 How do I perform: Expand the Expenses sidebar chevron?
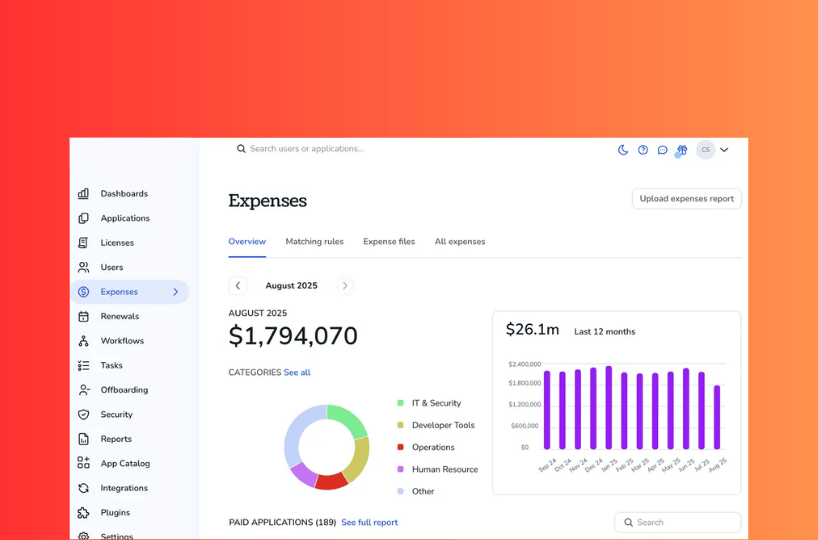(176, 292)
